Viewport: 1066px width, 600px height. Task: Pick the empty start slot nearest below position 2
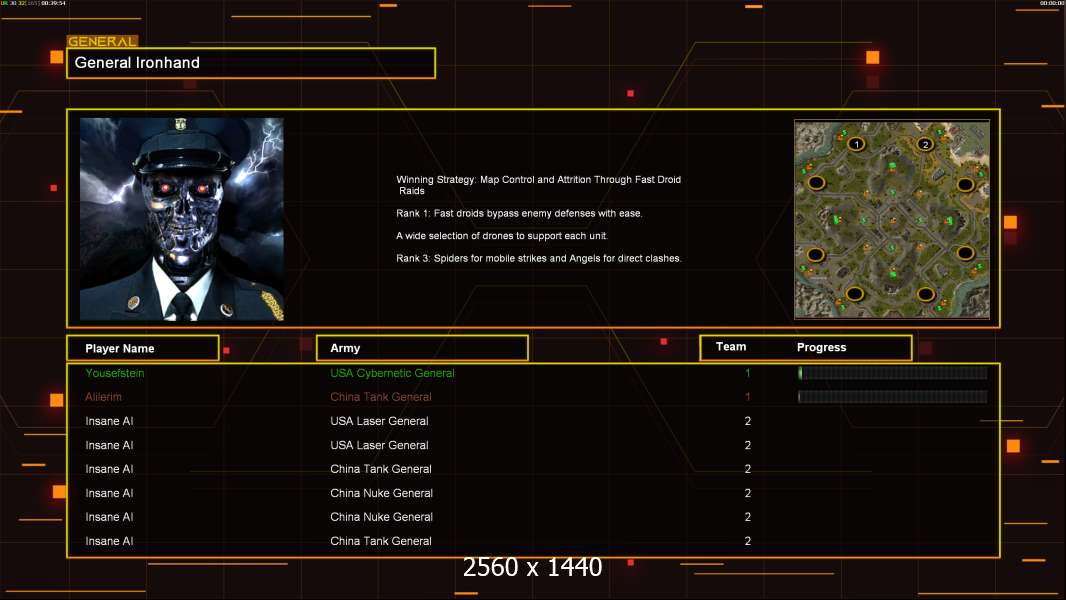click(x=965, y=184)
